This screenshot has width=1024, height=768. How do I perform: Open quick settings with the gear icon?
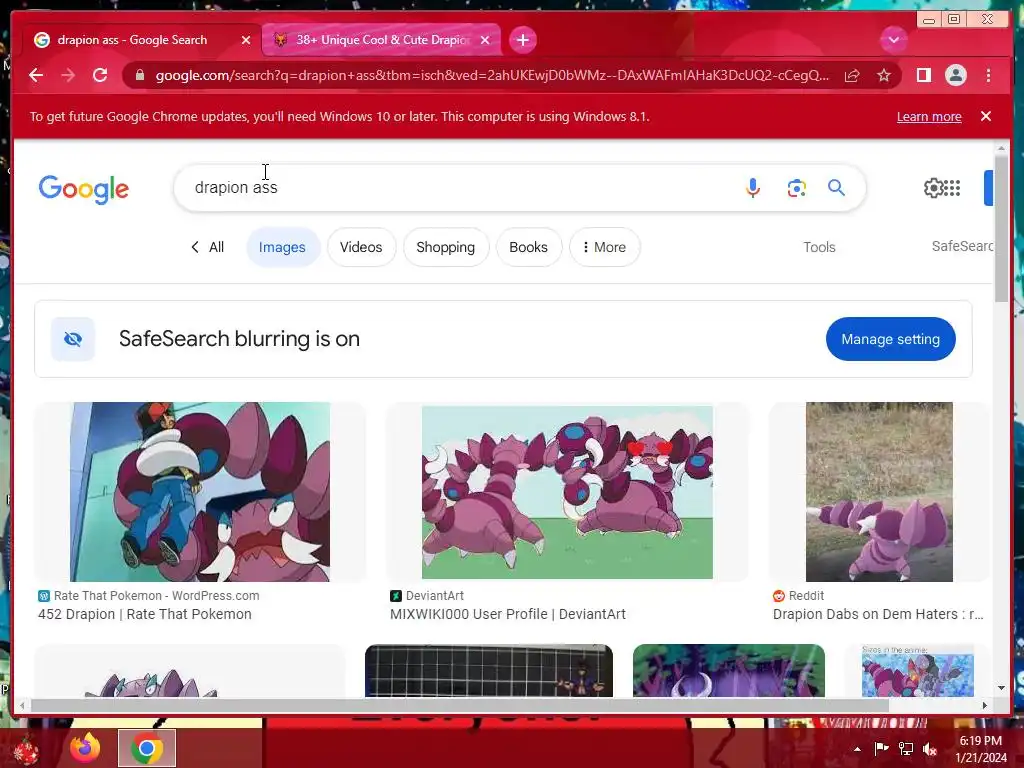[933, 188]
